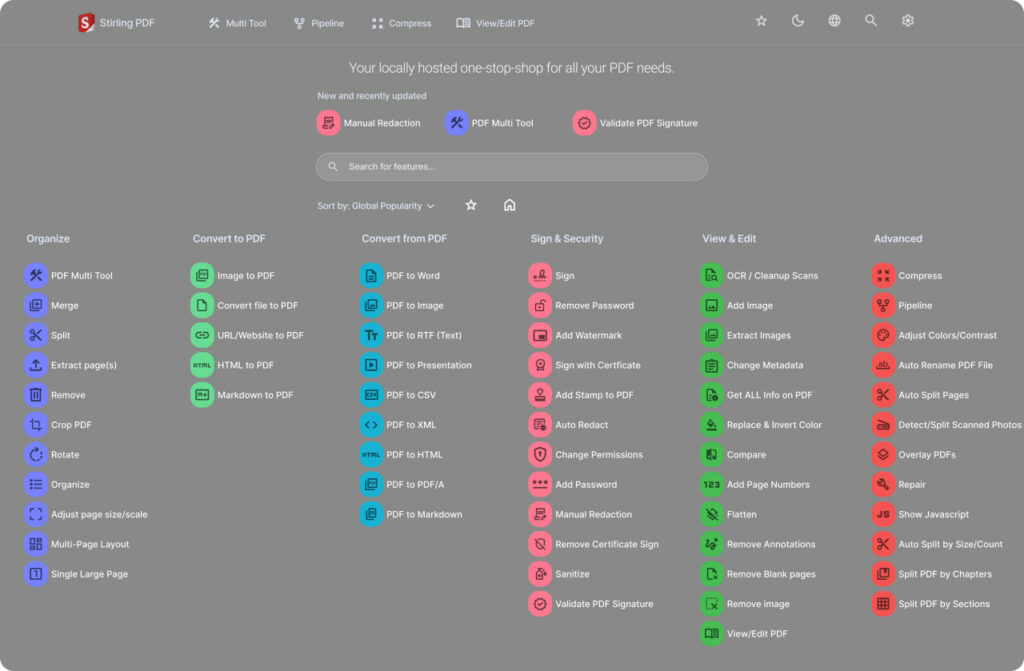Click the Adjust page size/scale icon
This screenshot has height=671, width=1024.
(x=36, y=514)
